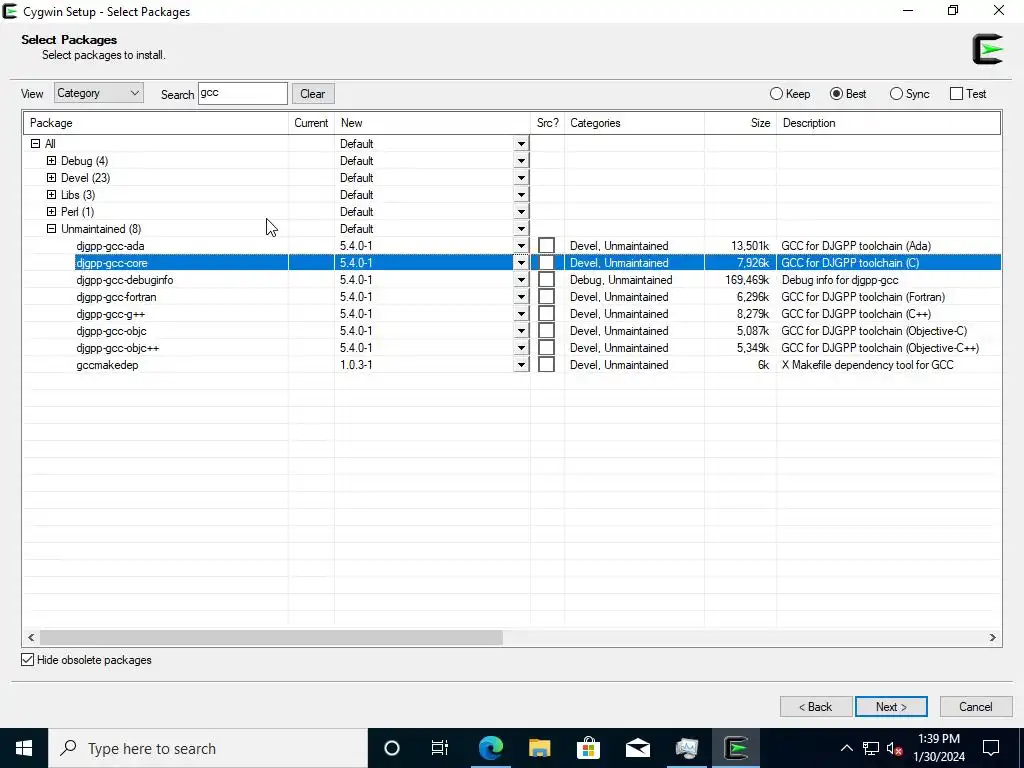Expand the Perl (1) category
This screenshot has width=1024, height=768.
(x=52, y=211)
